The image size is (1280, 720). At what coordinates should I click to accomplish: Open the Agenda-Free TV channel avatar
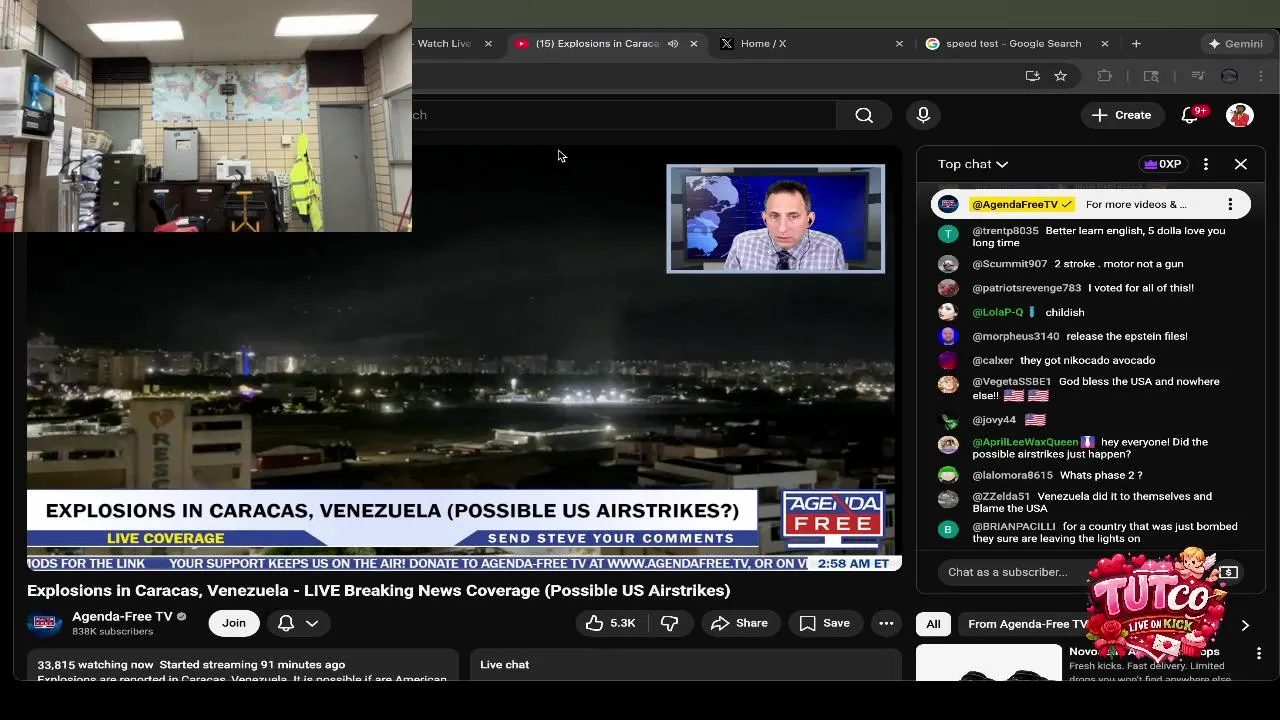click(44, 623)
